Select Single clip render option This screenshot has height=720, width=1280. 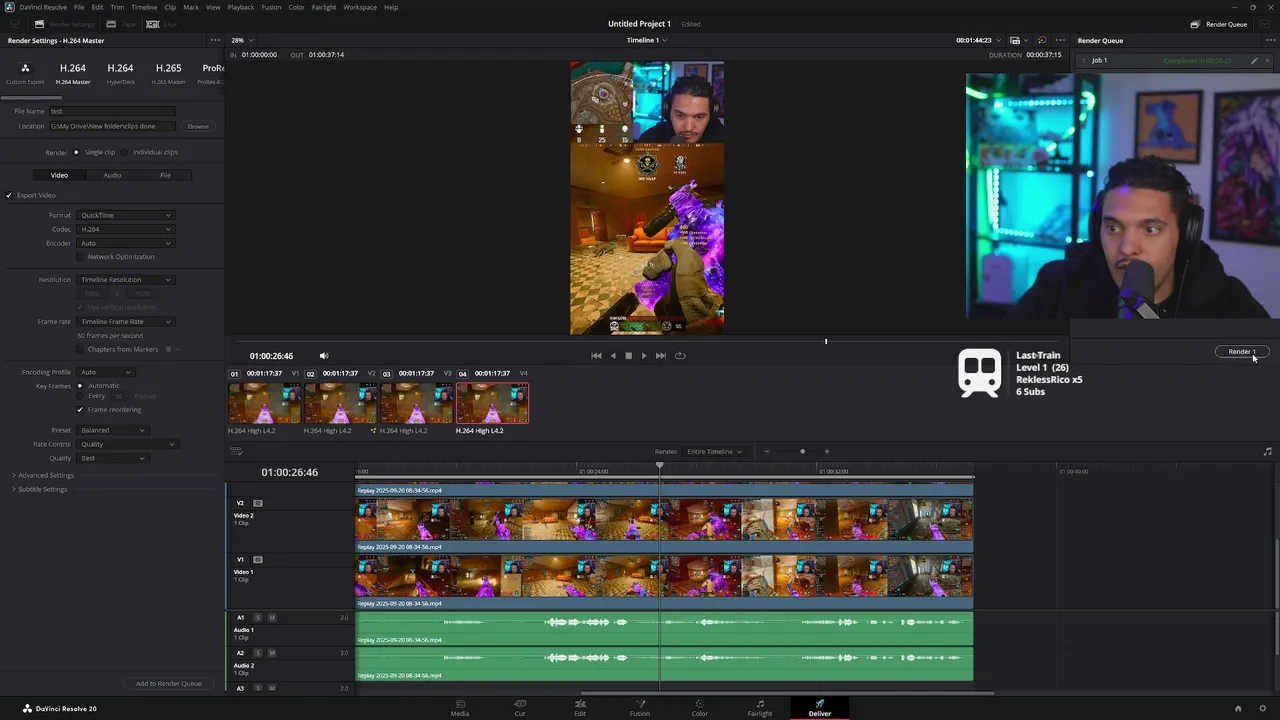pyautogui.click(x=76, y=152)
